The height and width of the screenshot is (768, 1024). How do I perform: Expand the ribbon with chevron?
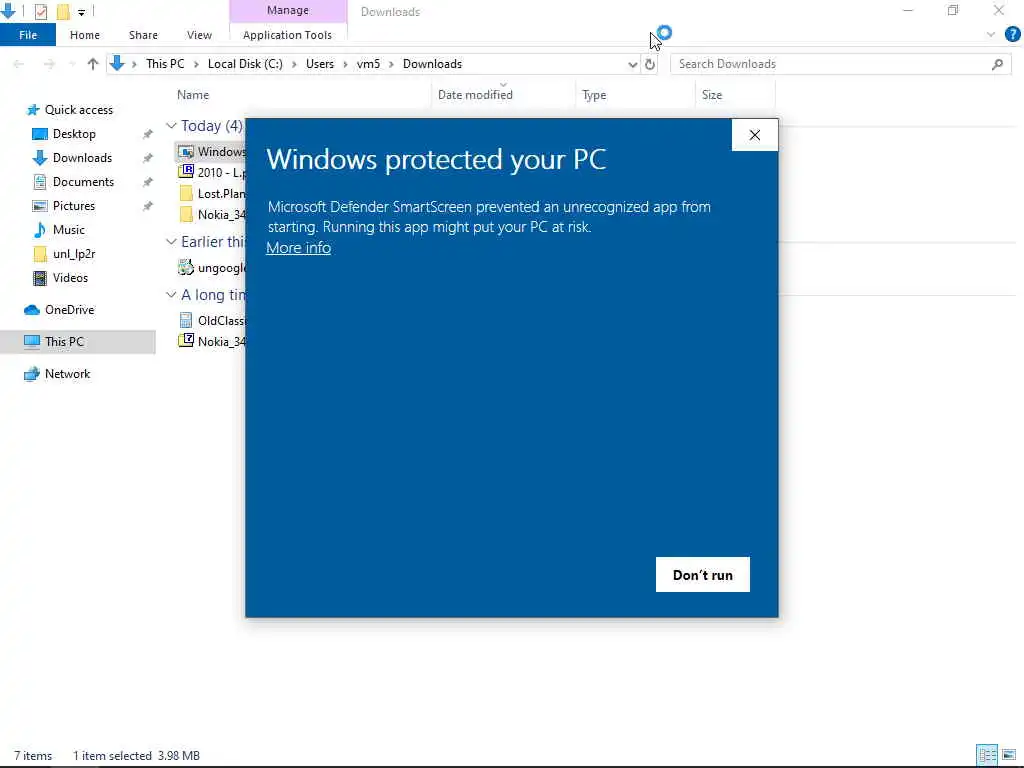pyautogui.click(x=991, y=35)
